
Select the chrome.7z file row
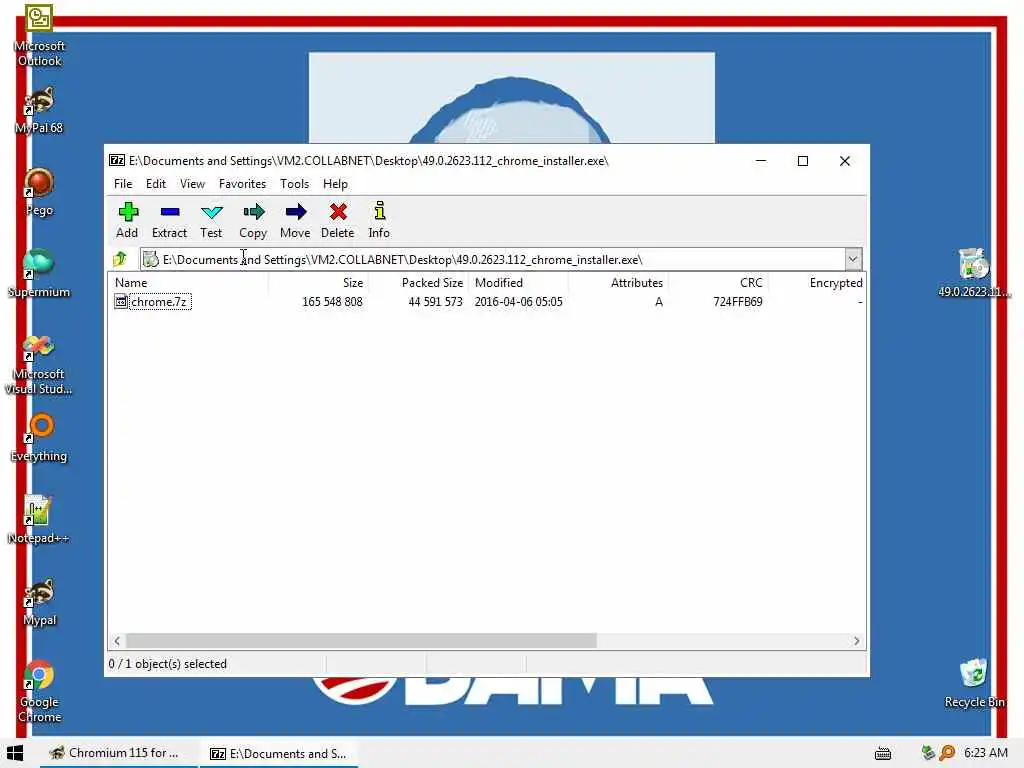[x=487, y=302]
